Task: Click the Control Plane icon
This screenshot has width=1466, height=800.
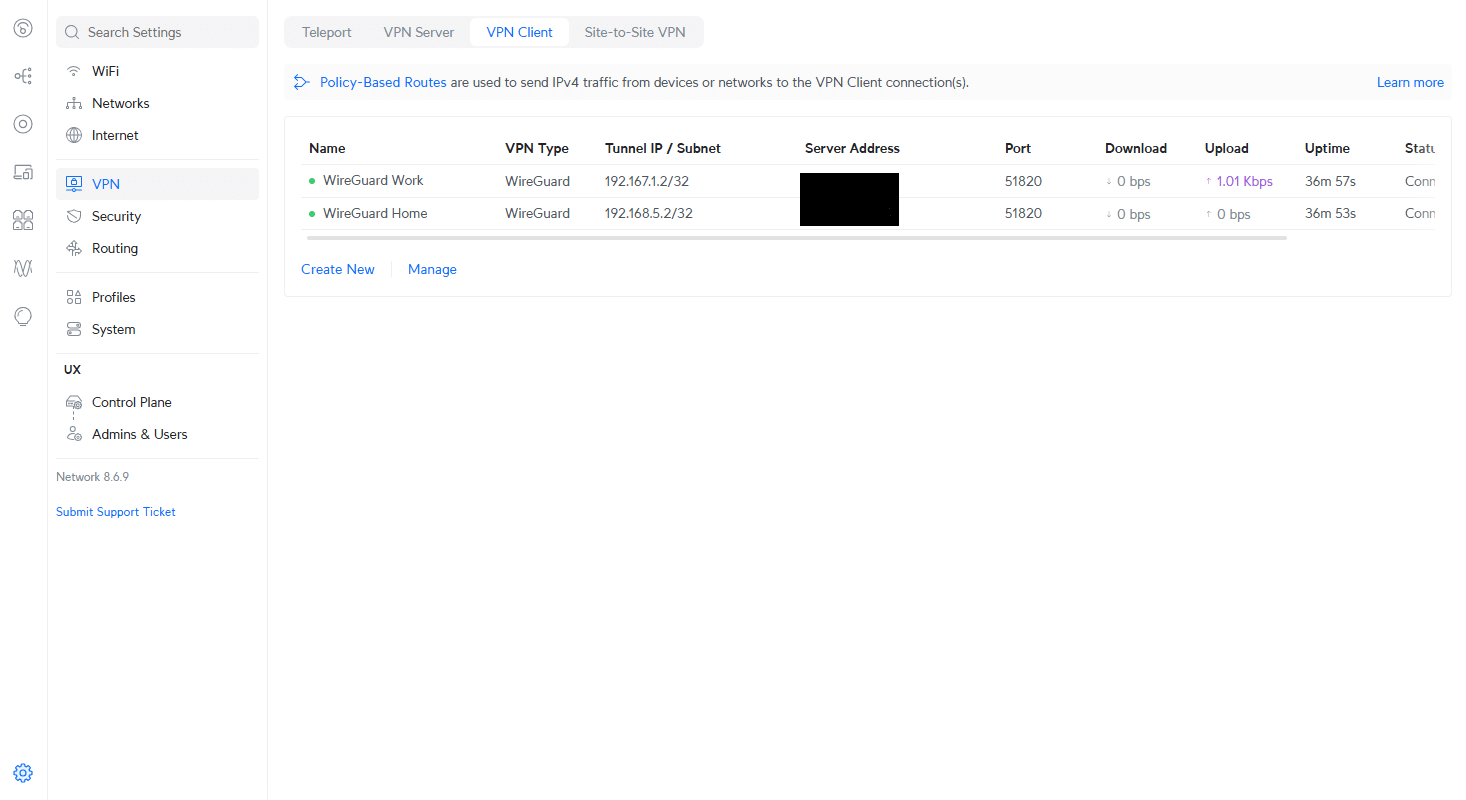Action: 73,402
